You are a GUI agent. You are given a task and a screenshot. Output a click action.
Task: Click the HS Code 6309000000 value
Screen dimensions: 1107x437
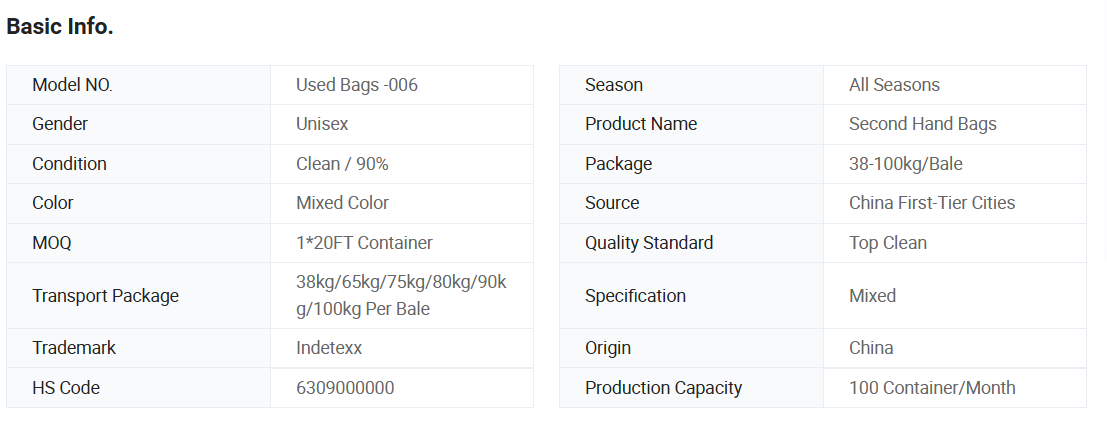coord(345,388)
